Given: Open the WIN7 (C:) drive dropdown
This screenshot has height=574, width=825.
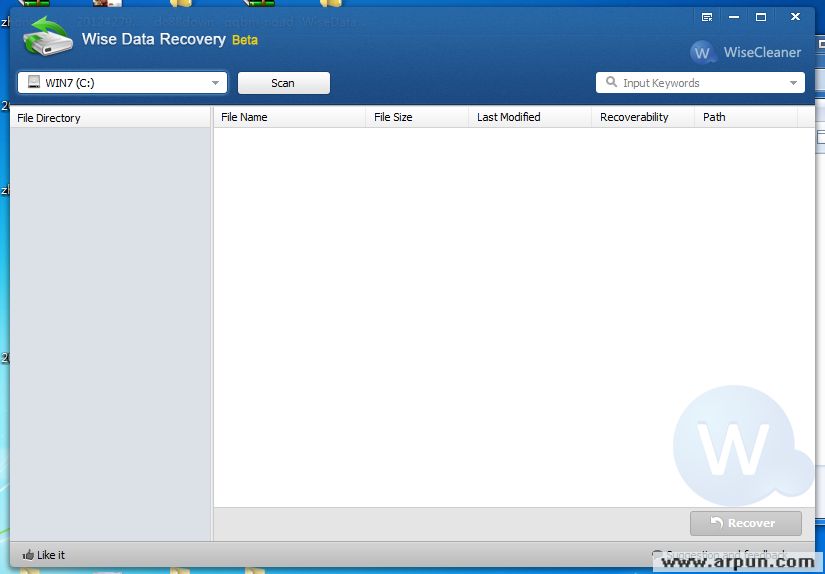Looking at the screenshot, I should (x=123, y=83).
